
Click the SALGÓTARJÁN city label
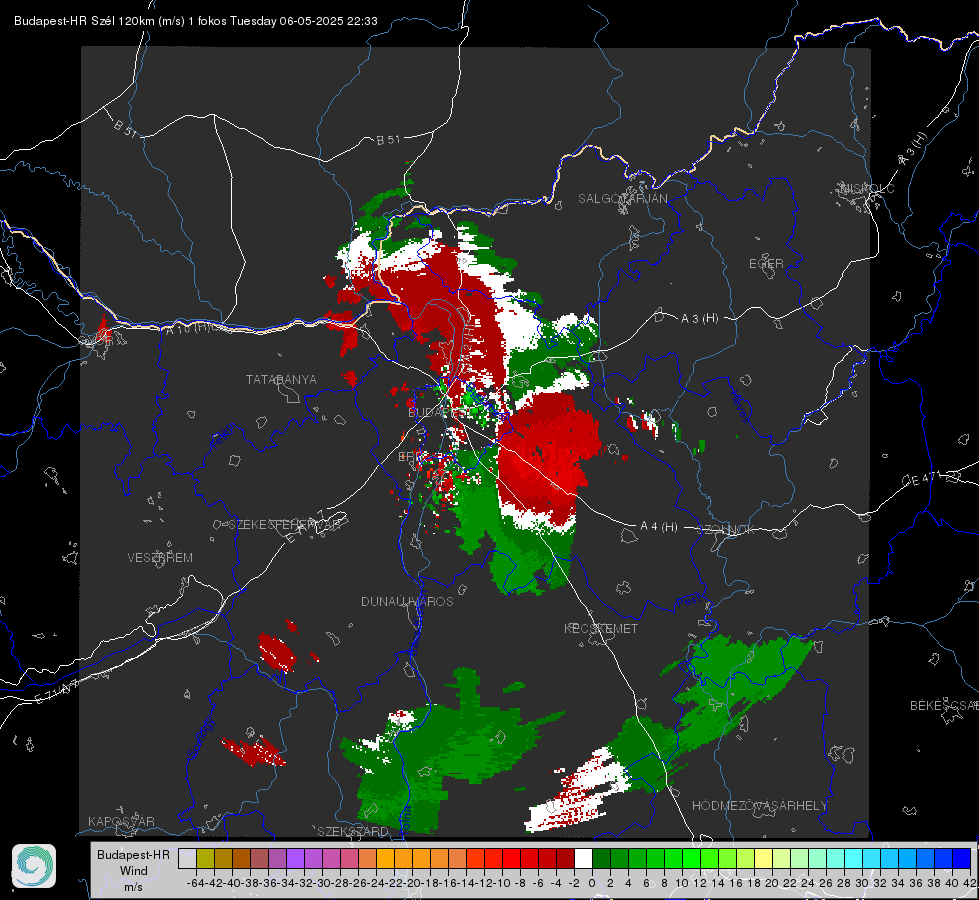[622, 199]
